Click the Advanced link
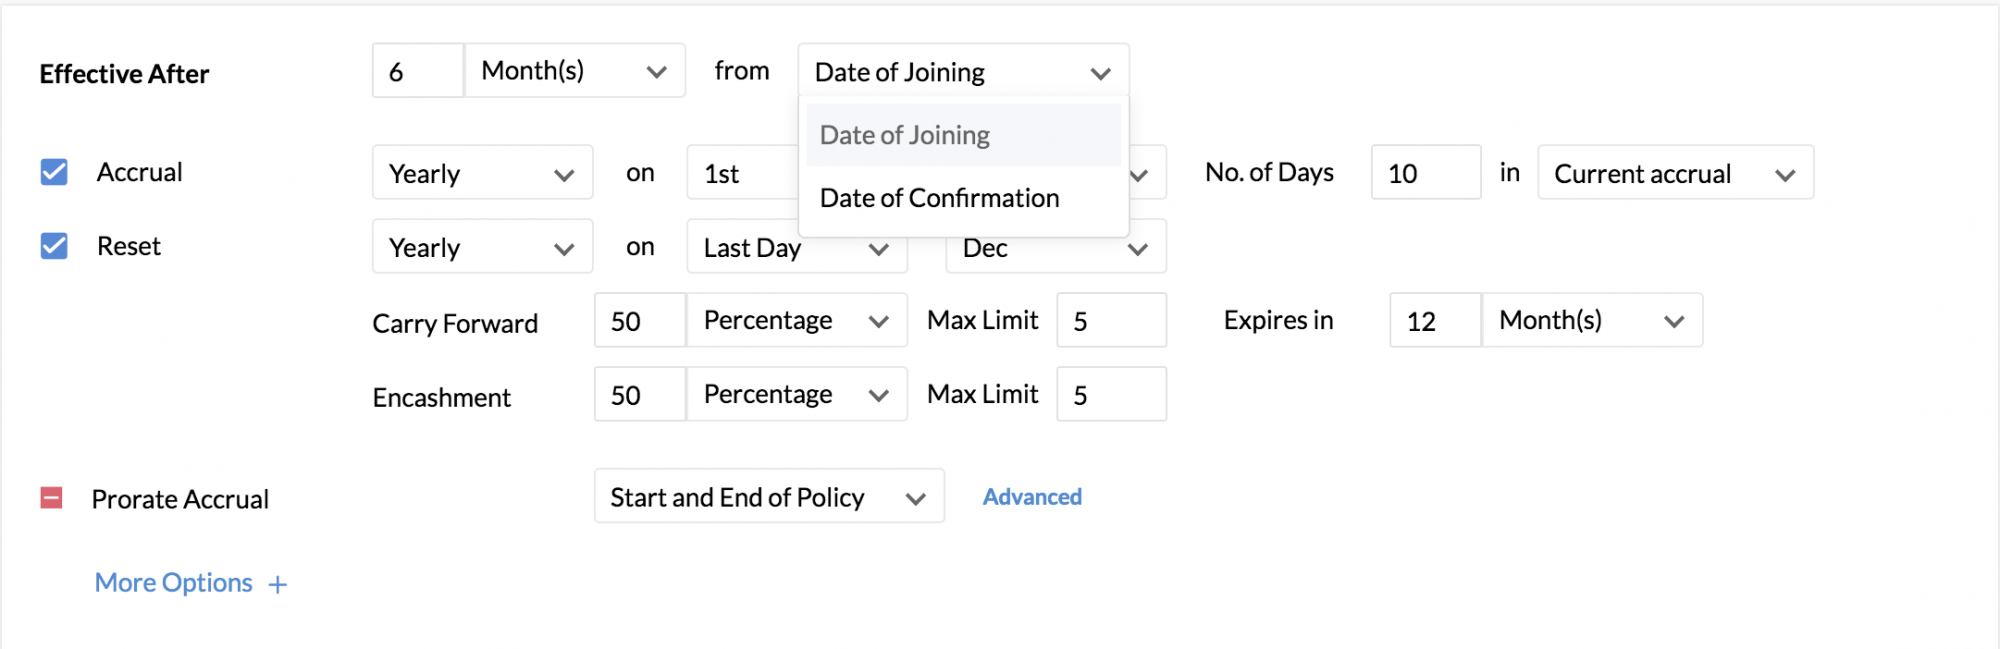Image resolution: width=2000 pixels, height=649 pixels. pyautogui.click(x=1031, y=497)
